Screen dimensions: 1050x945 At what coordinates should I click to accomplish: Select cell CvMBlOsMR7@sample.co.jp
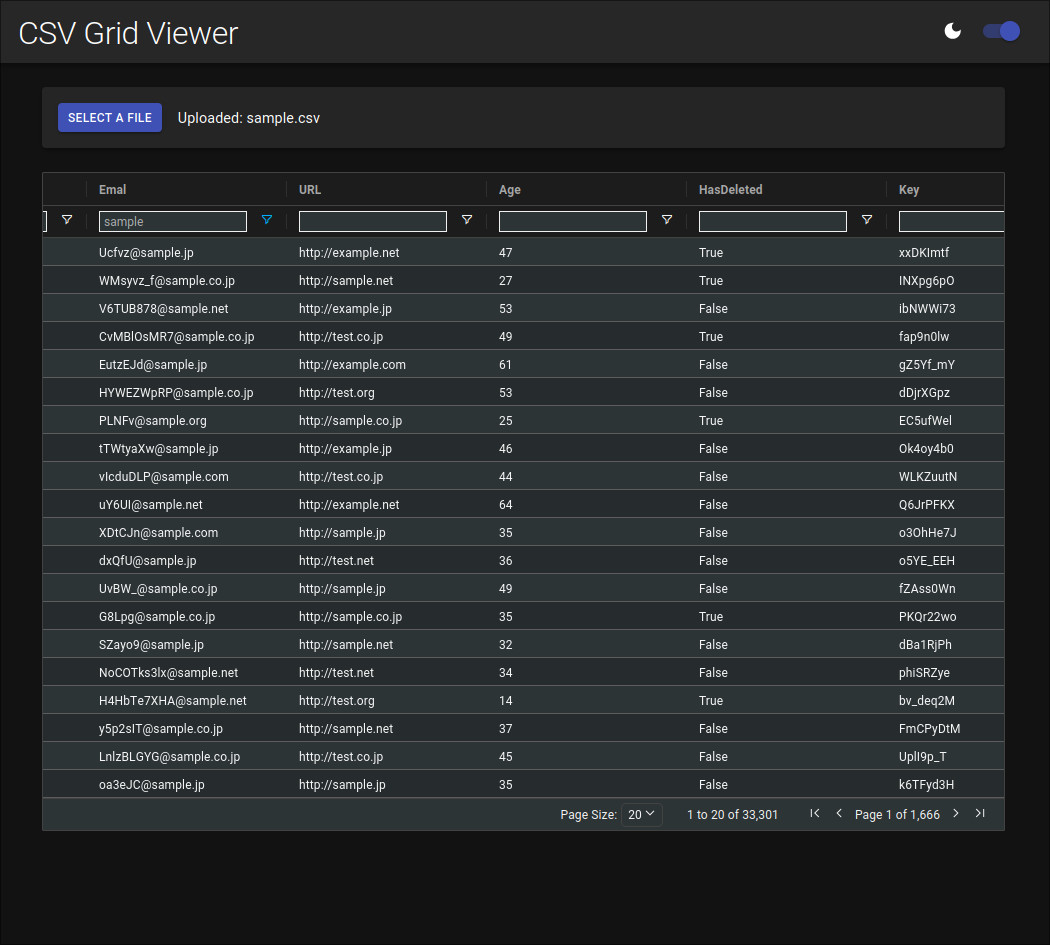tap(177, 337)
